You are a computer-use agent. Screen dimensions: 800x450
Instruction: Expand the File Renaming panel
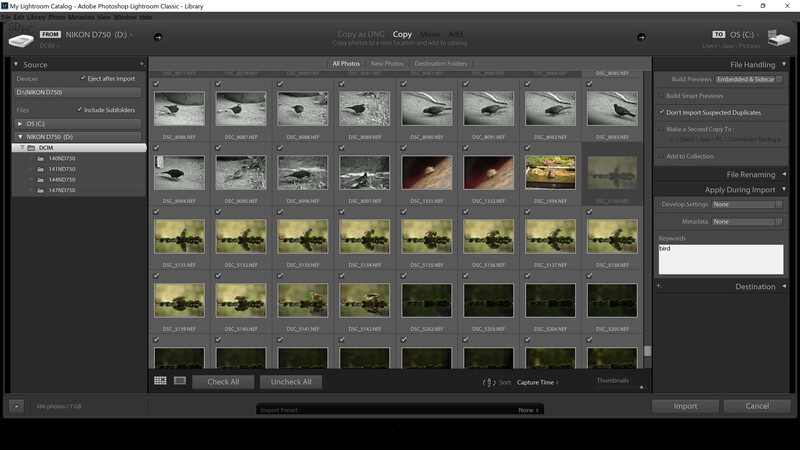click(x=784, y=174)
